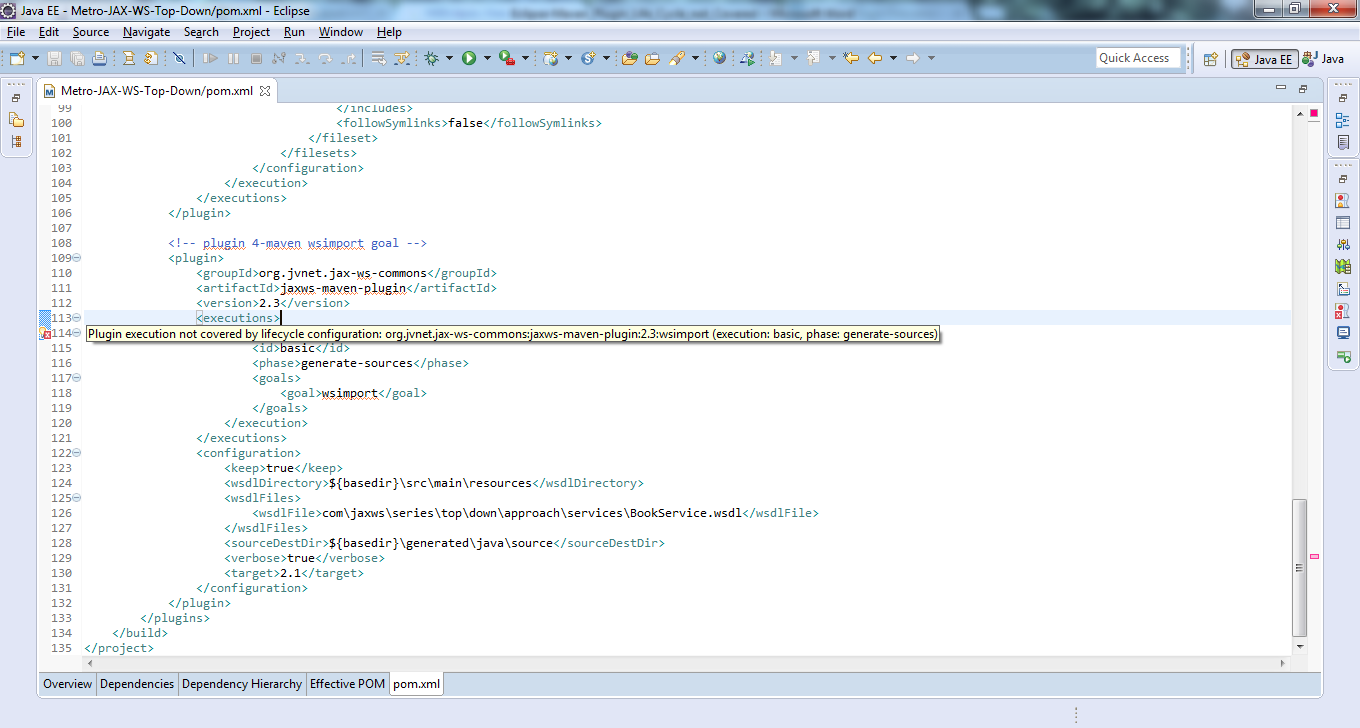Toggle the Java EE perspective button
Image resolution: width=1360 pixels, height=728 pixels.
tap(1265, 59)
